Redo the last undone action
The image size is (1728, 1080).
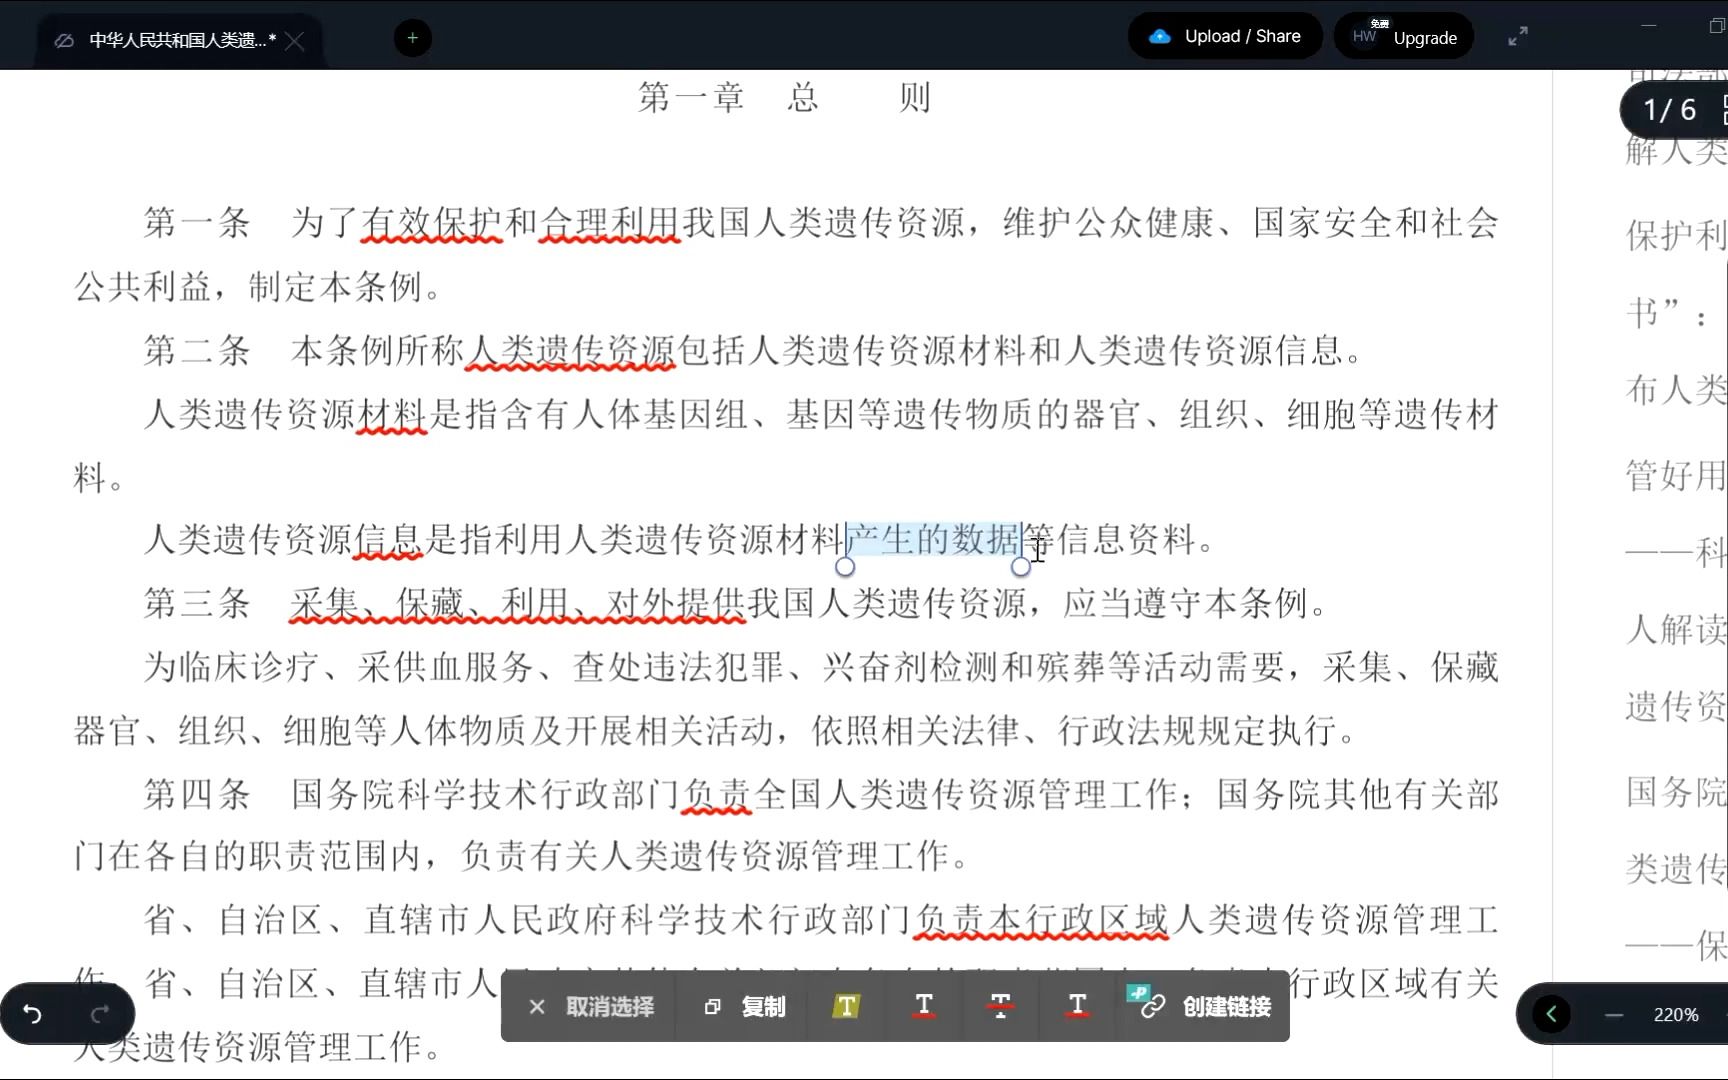pyautogui.click(x=100, y=1015)
